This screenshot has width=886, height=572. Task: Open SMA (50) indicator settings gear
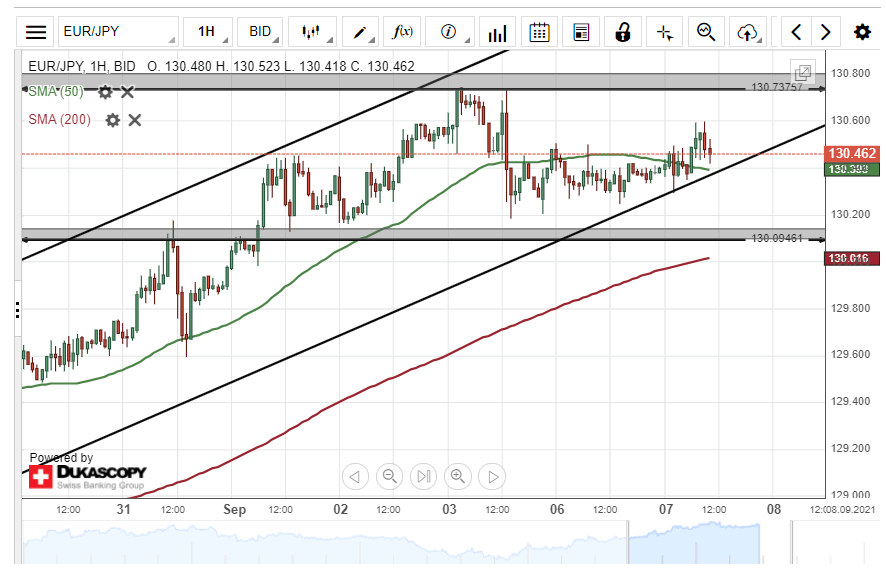pos(105,92)
